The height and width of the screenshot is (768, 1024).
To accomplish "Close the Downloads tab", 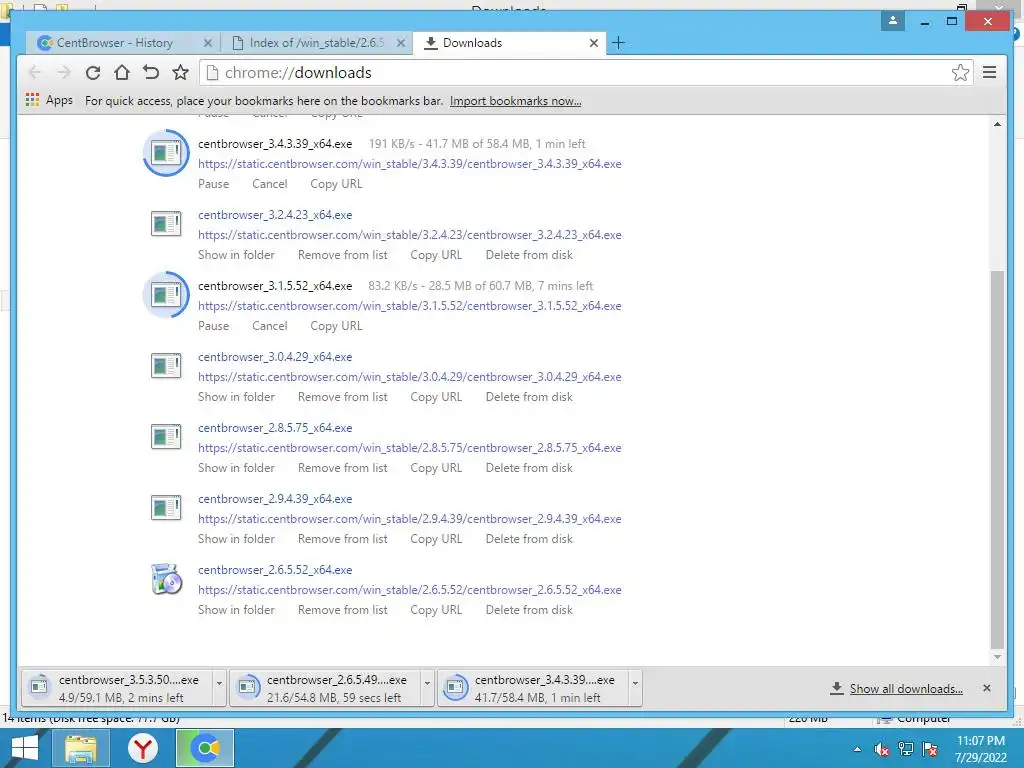I will pos(594,43).
